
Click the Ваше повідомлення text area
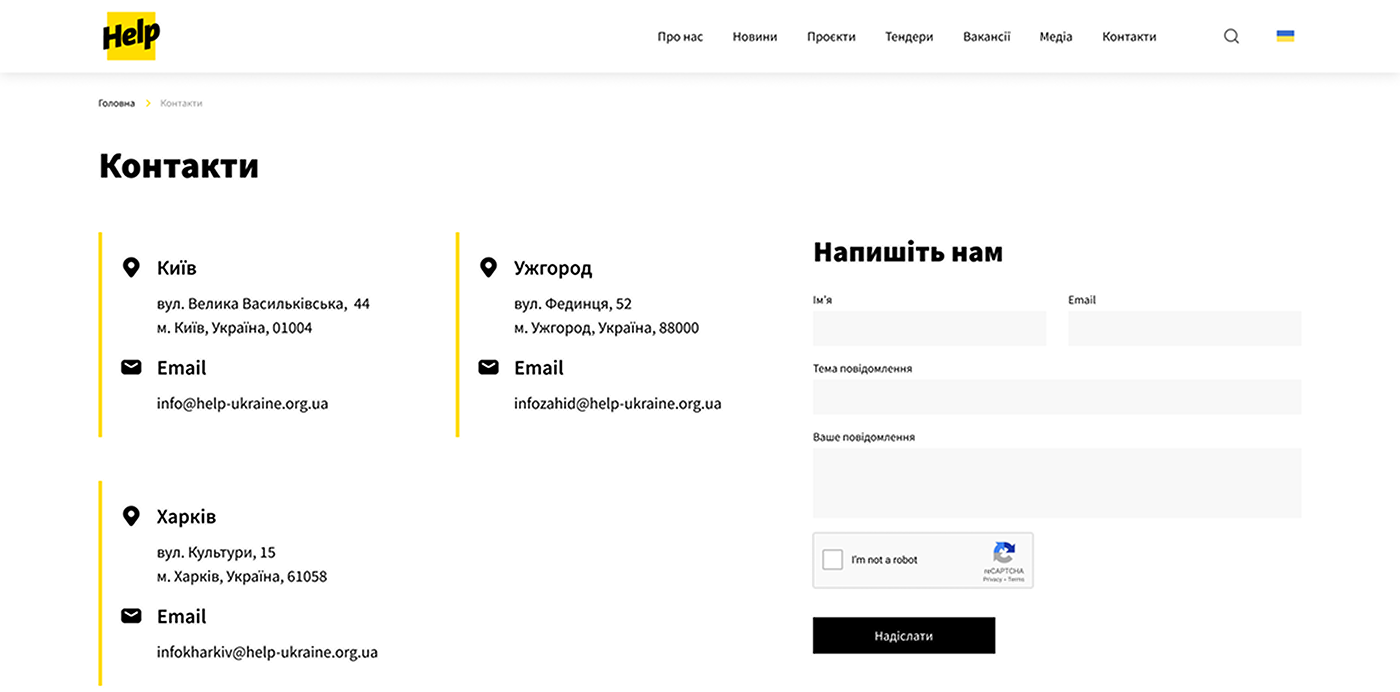(1056, 483)
